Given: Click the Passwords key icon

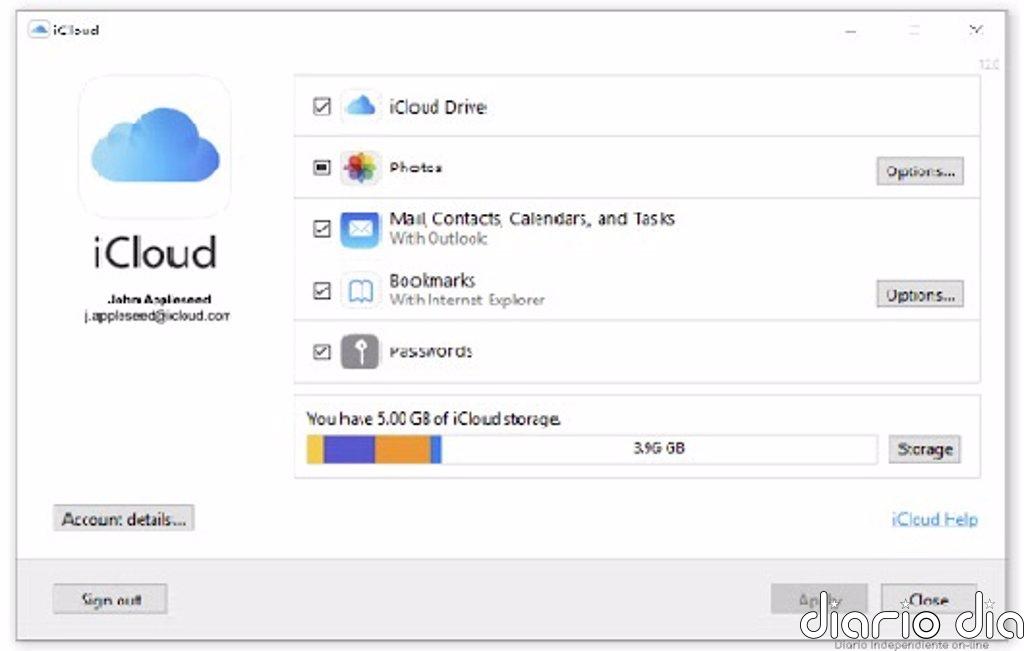Looking at the screenshot, I should 360,352.
